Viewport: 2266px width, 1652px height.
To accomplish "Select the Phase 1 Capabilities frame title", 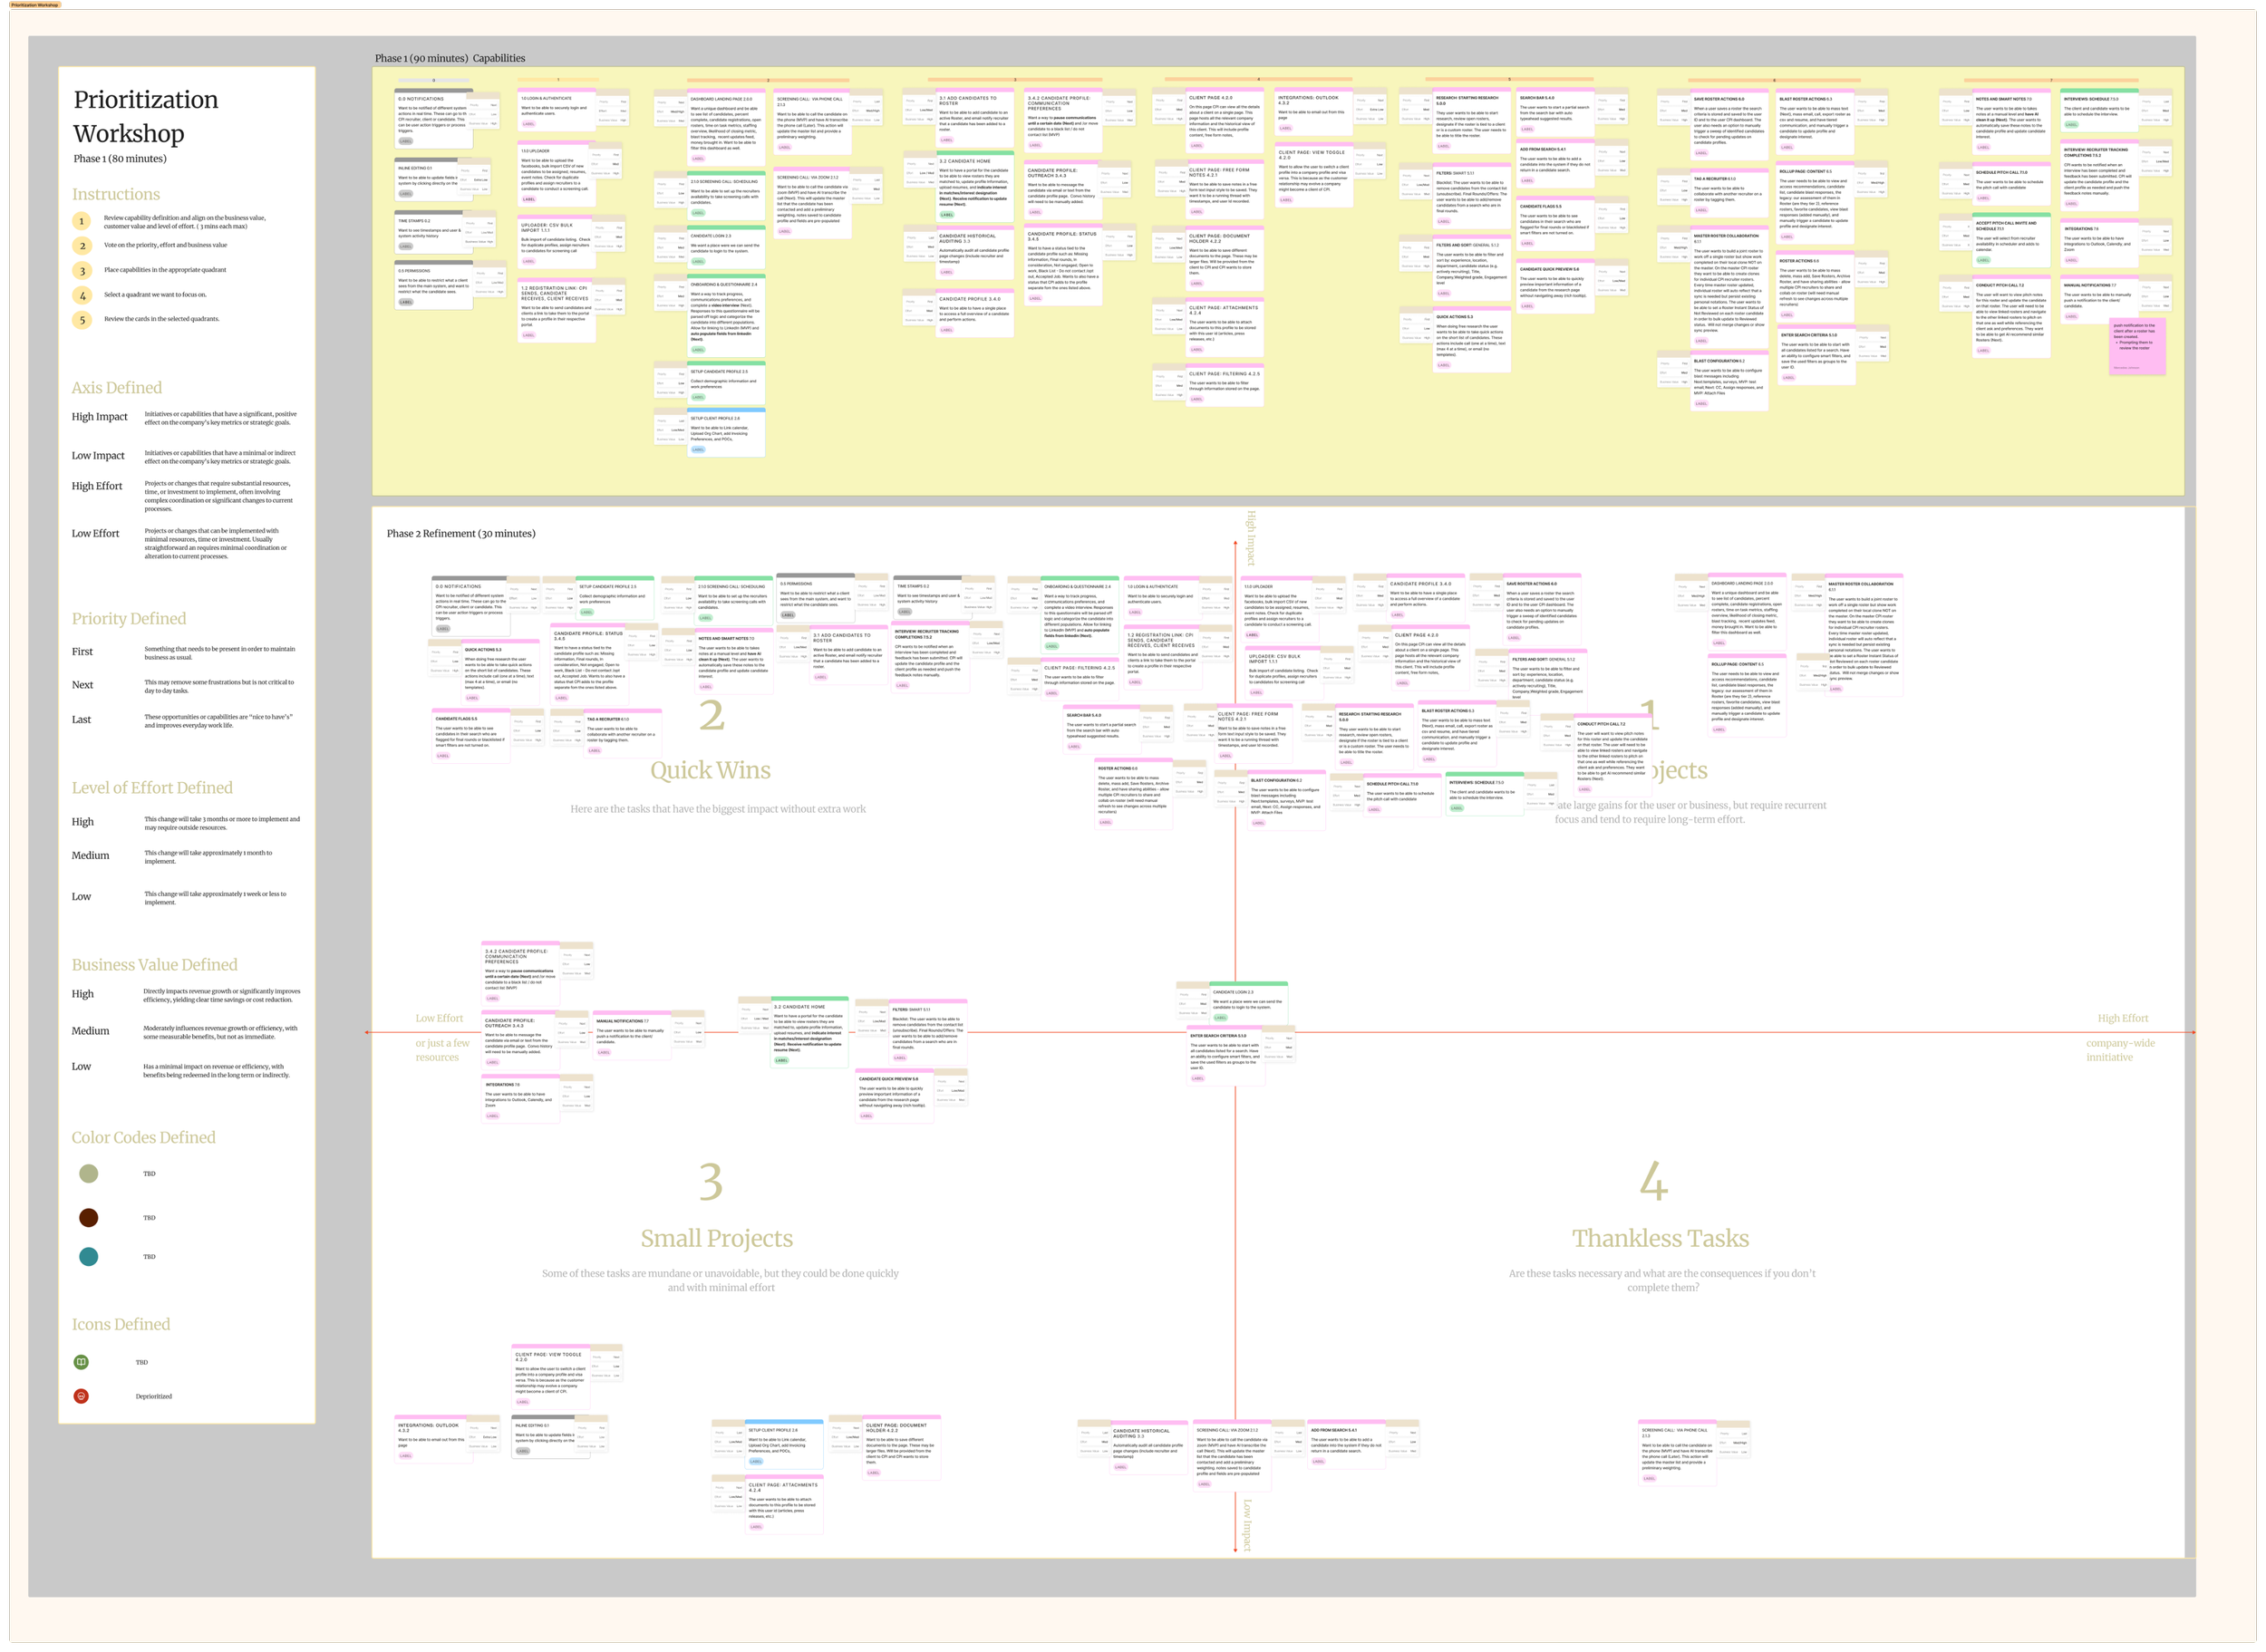I will pyautogui.click(x=449, y=58).
